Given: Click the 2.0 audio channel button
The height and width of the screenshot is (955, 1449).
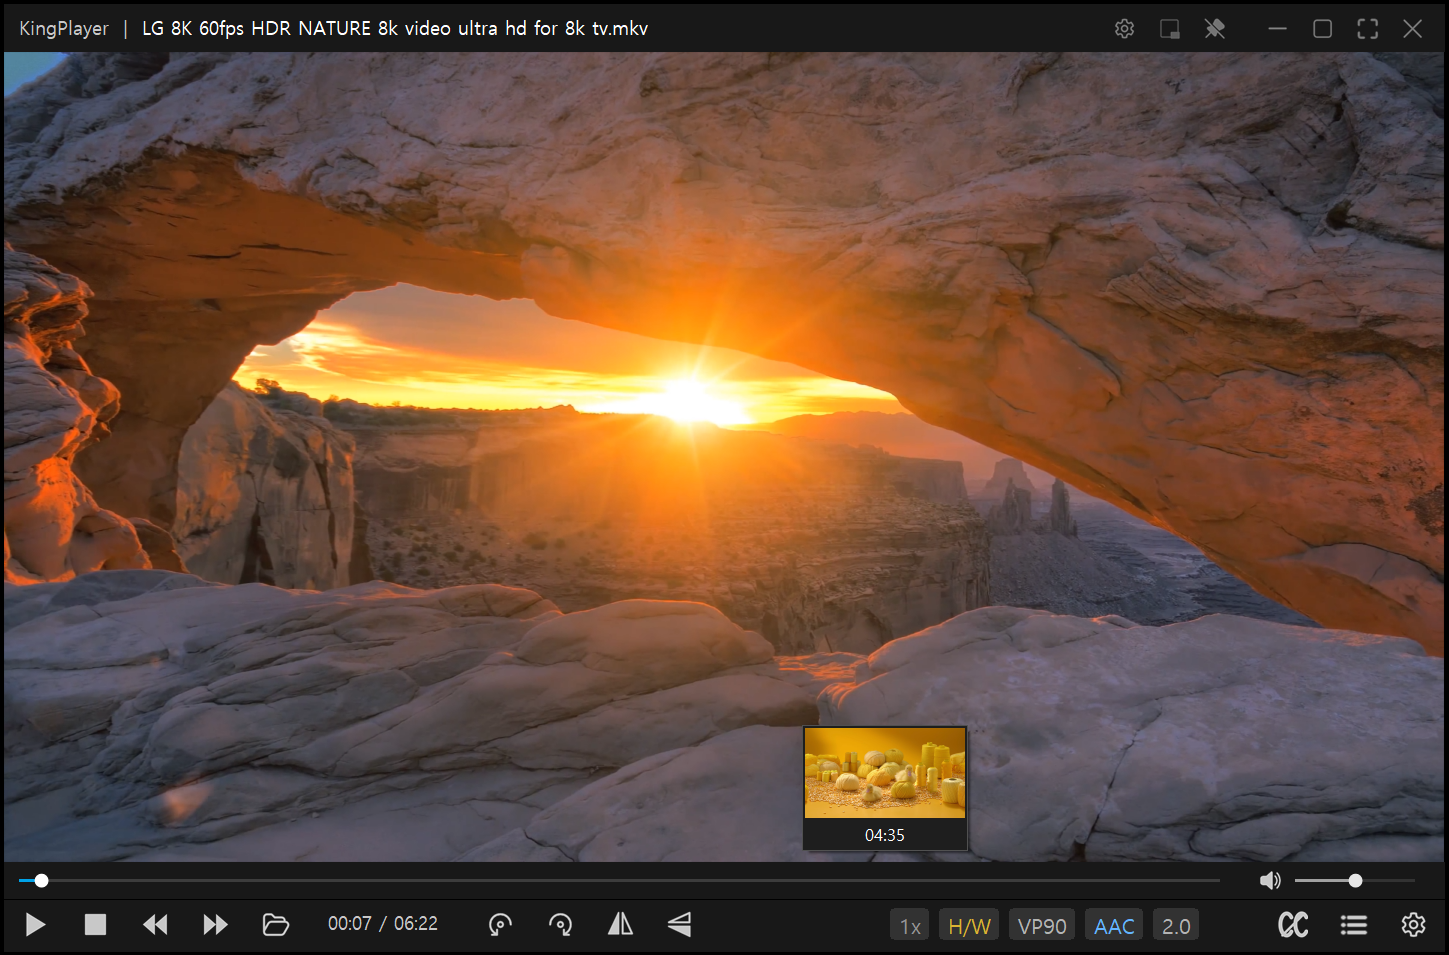Looking at the screenshot, I should (1176, 926).
